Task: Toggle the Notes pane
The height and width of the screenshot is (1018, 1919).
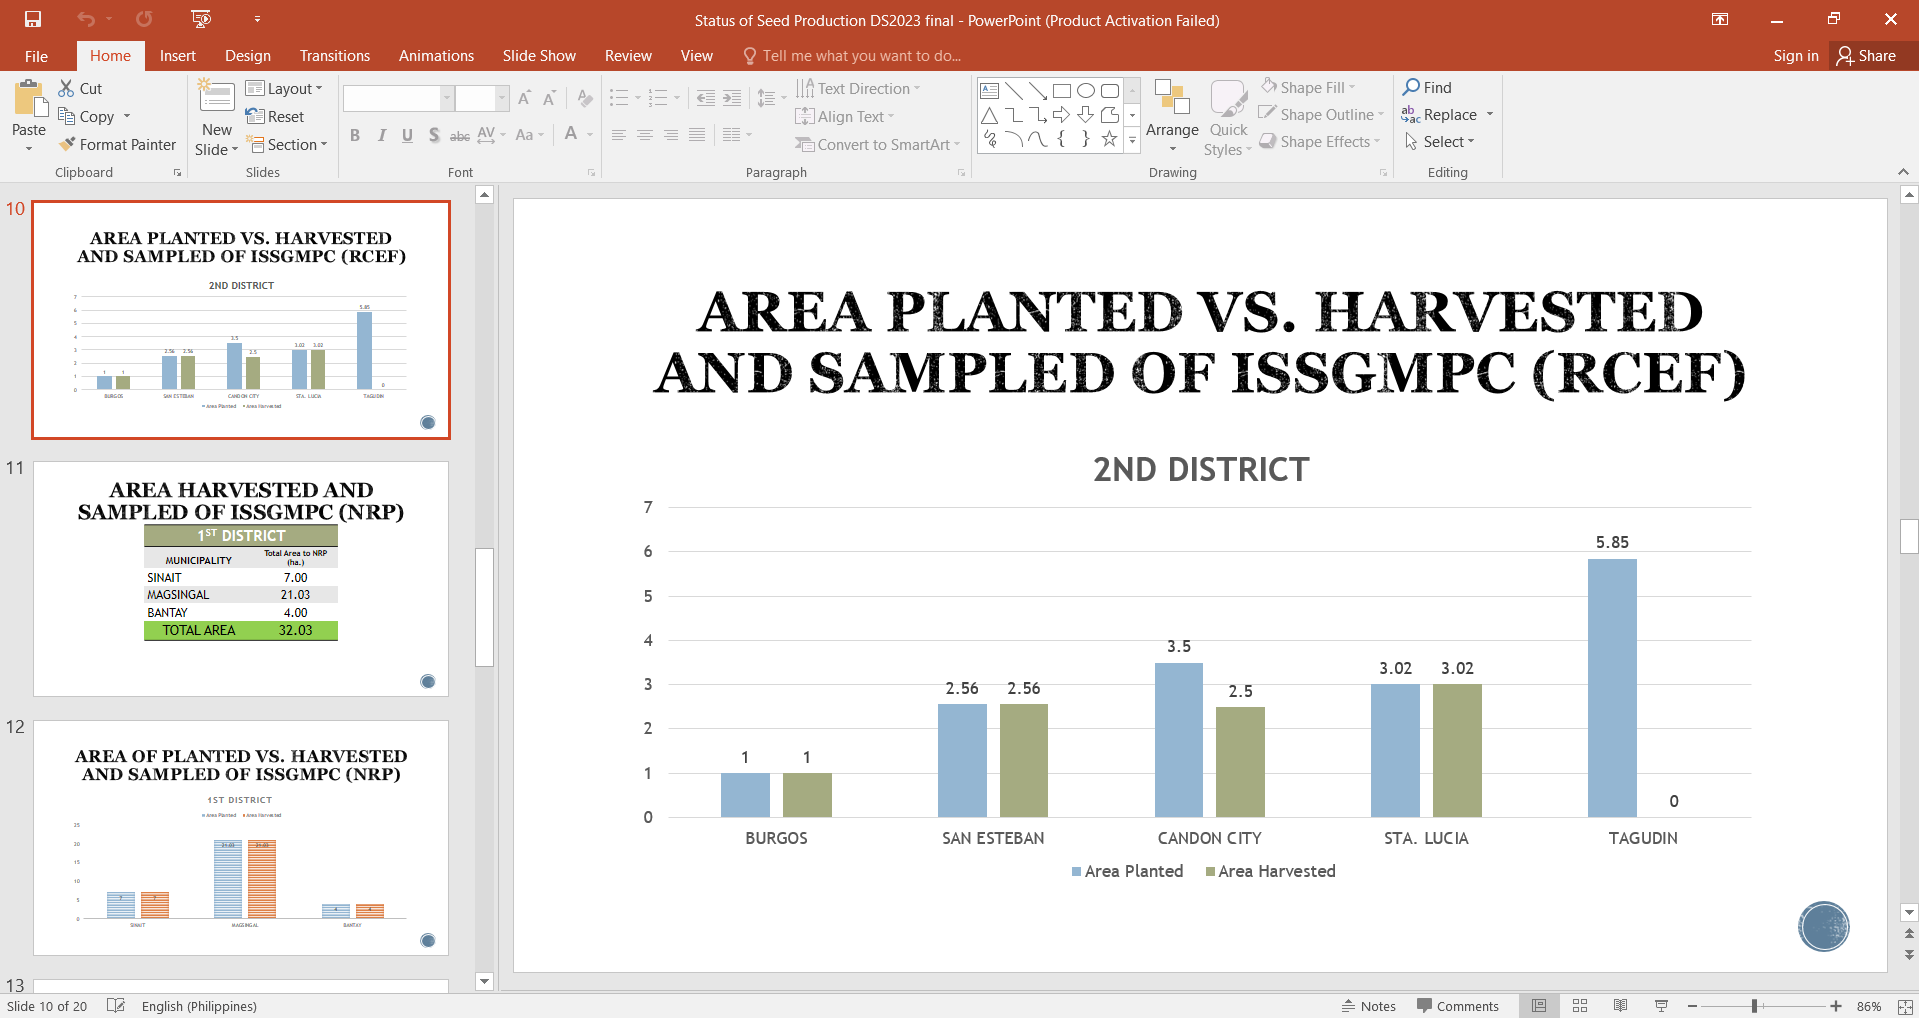Action: [1368, 1006]
